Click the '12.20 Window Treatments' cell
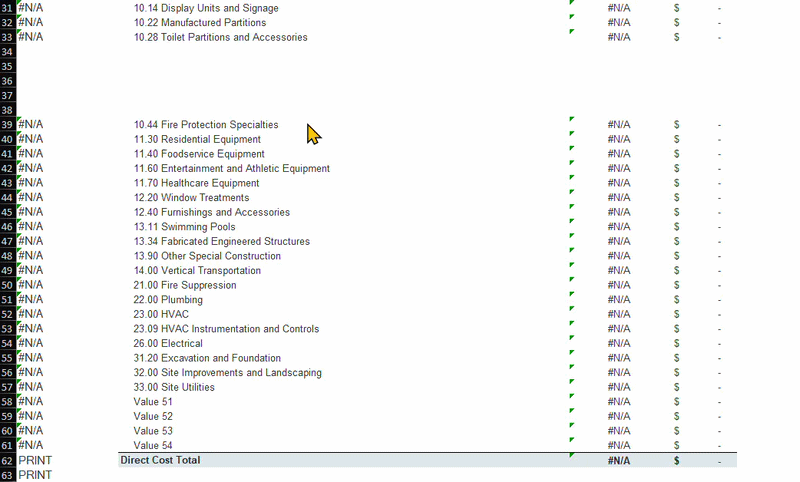The width and height of the screenshot is (800, 482). click(192, 198)
